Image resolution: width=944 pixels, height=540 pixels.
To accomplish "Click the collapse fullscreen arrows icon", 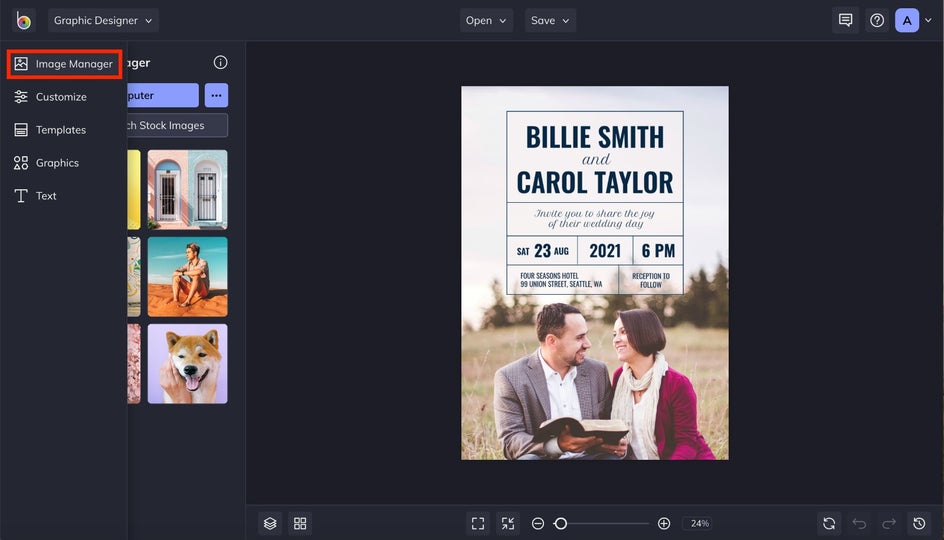I will point(508,523).
